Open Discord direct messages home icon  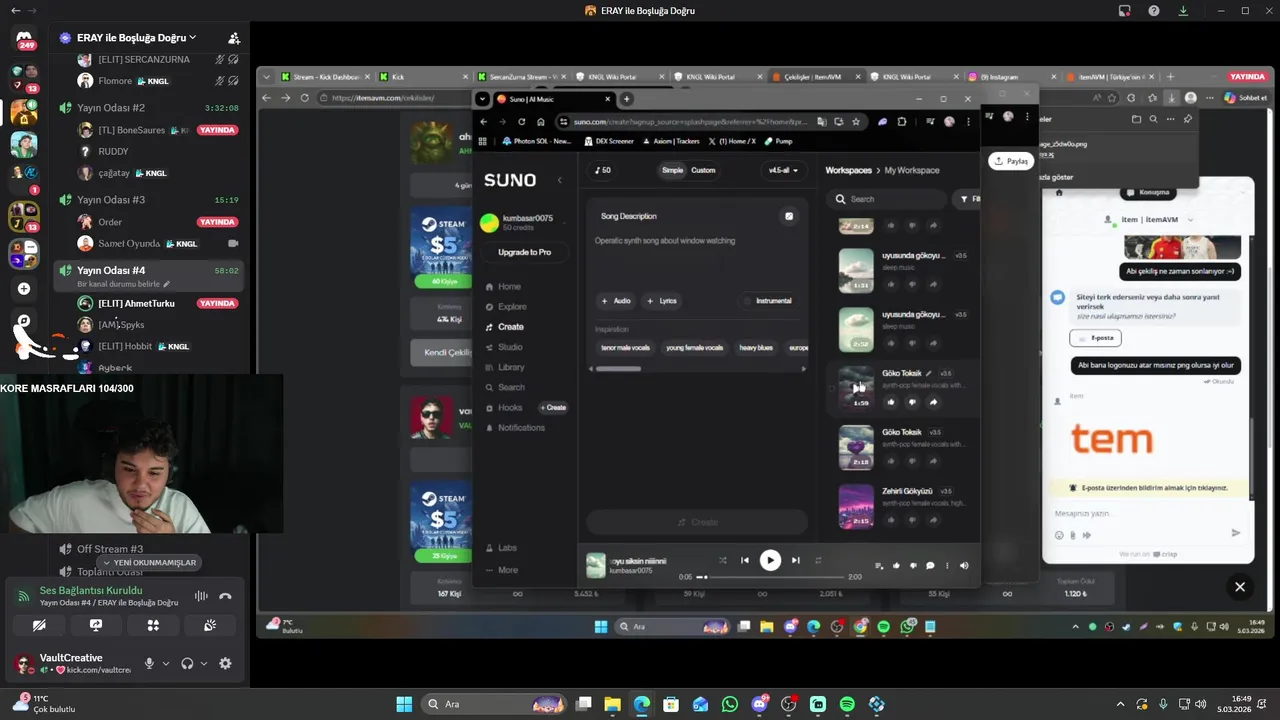[x=24, y=36]
